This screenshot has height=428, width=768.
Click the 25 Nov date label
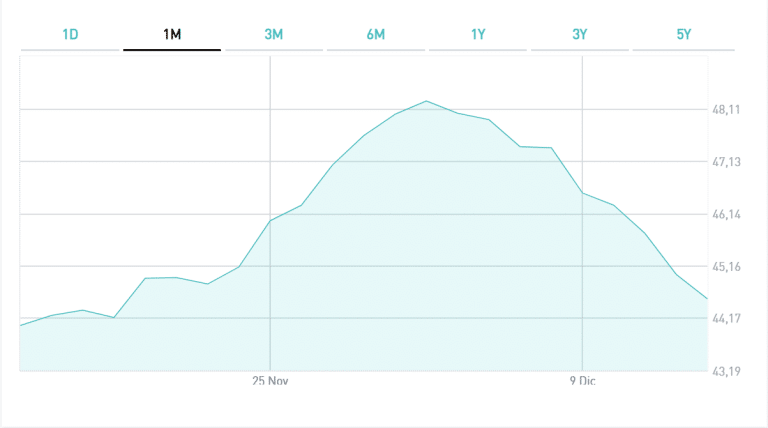click(270, 381)
